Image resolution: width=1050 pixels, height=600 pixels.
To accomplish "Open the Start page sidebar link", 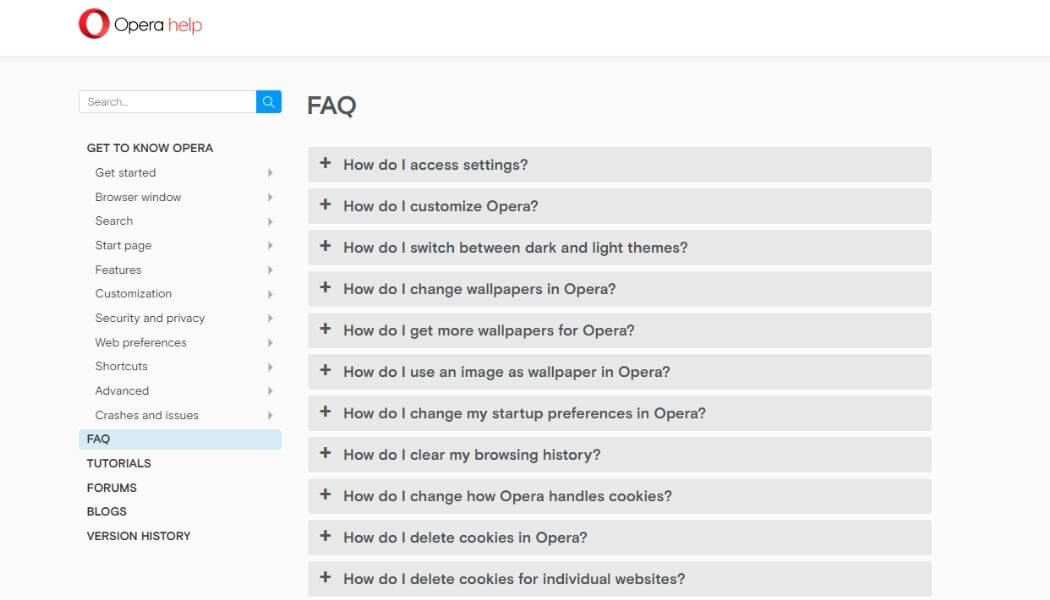I will (123, 246).
